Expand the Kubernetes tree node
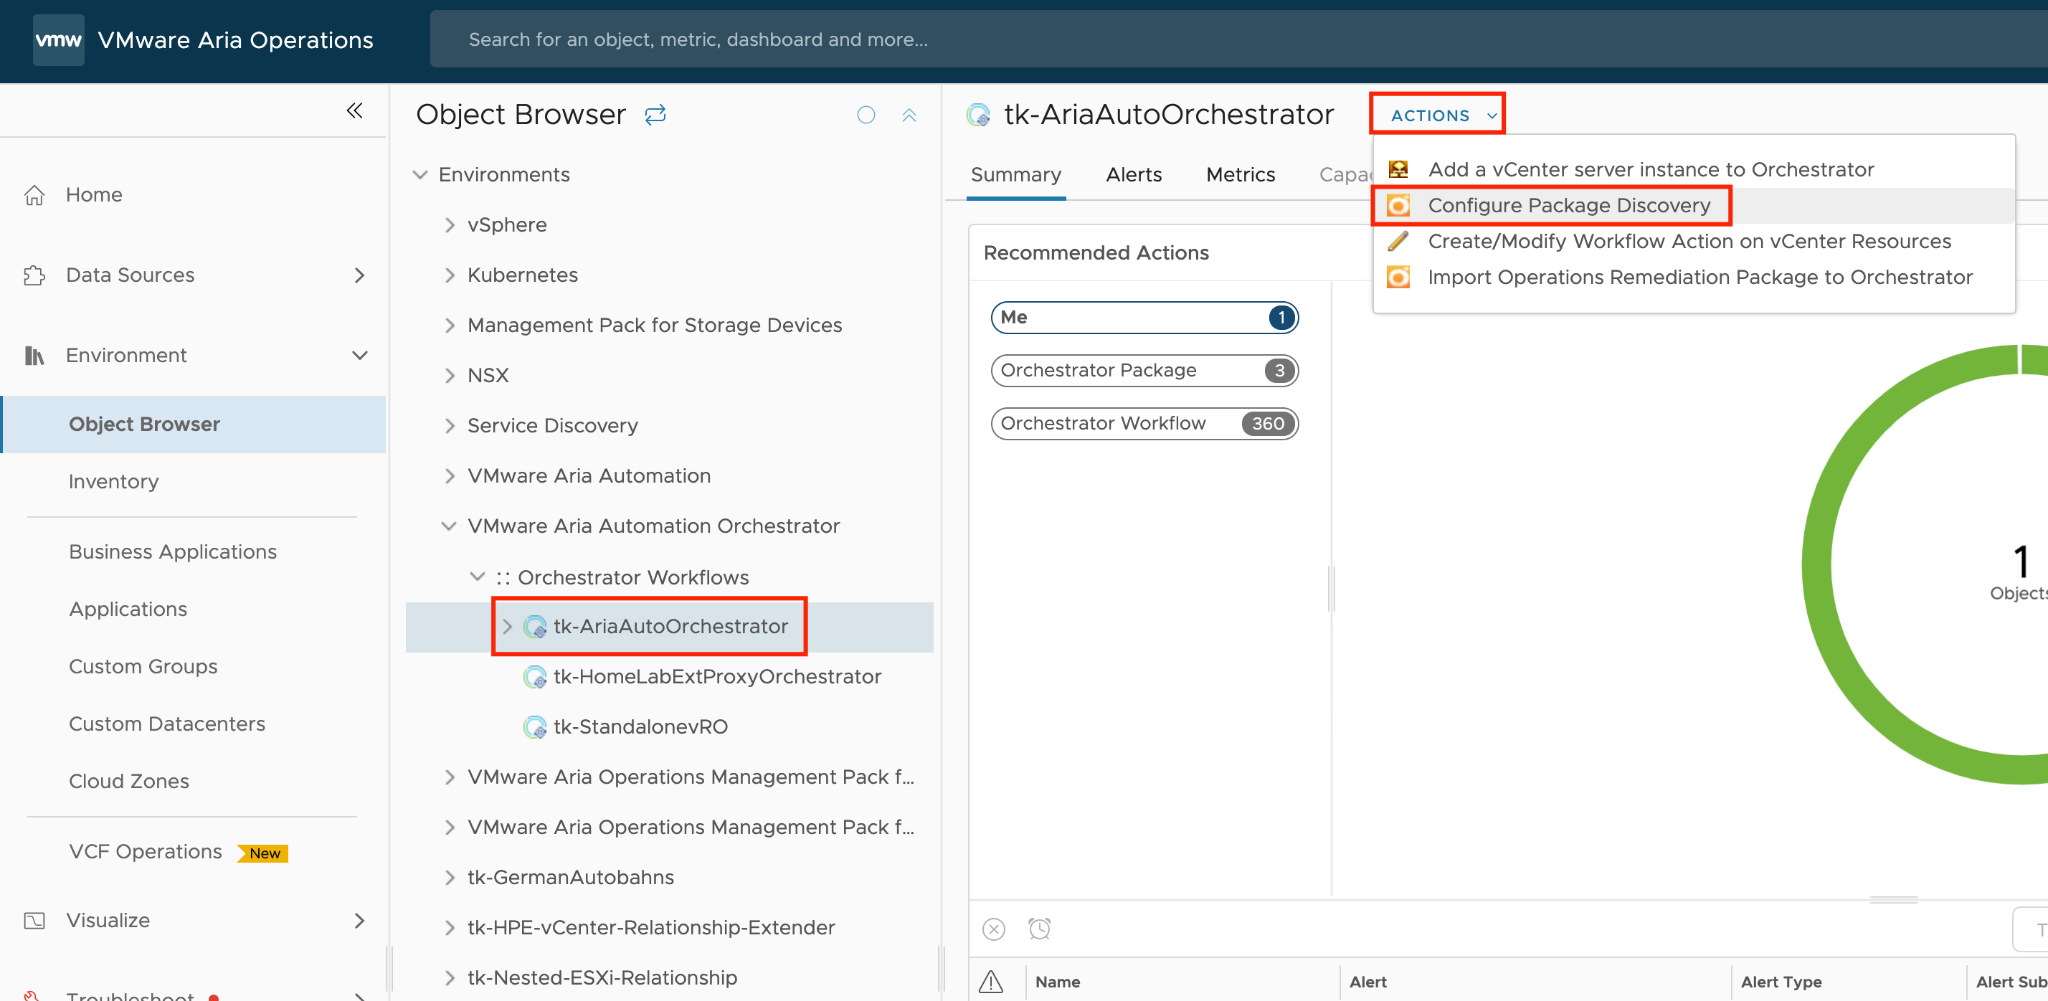The width and height of the screenshot is (2048, 1001). point(449,275)
